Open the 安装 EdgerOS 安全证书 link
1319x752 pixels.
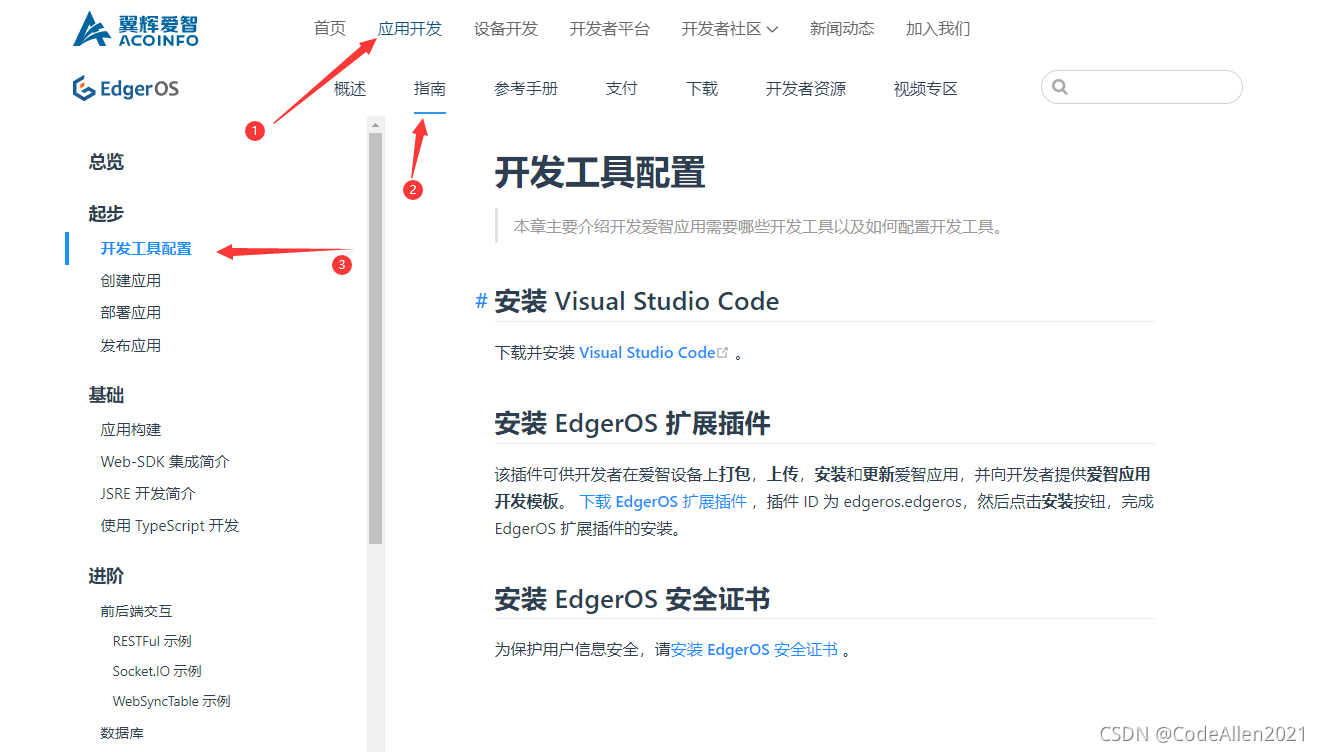pyautogui.click(x=755, y=650)
